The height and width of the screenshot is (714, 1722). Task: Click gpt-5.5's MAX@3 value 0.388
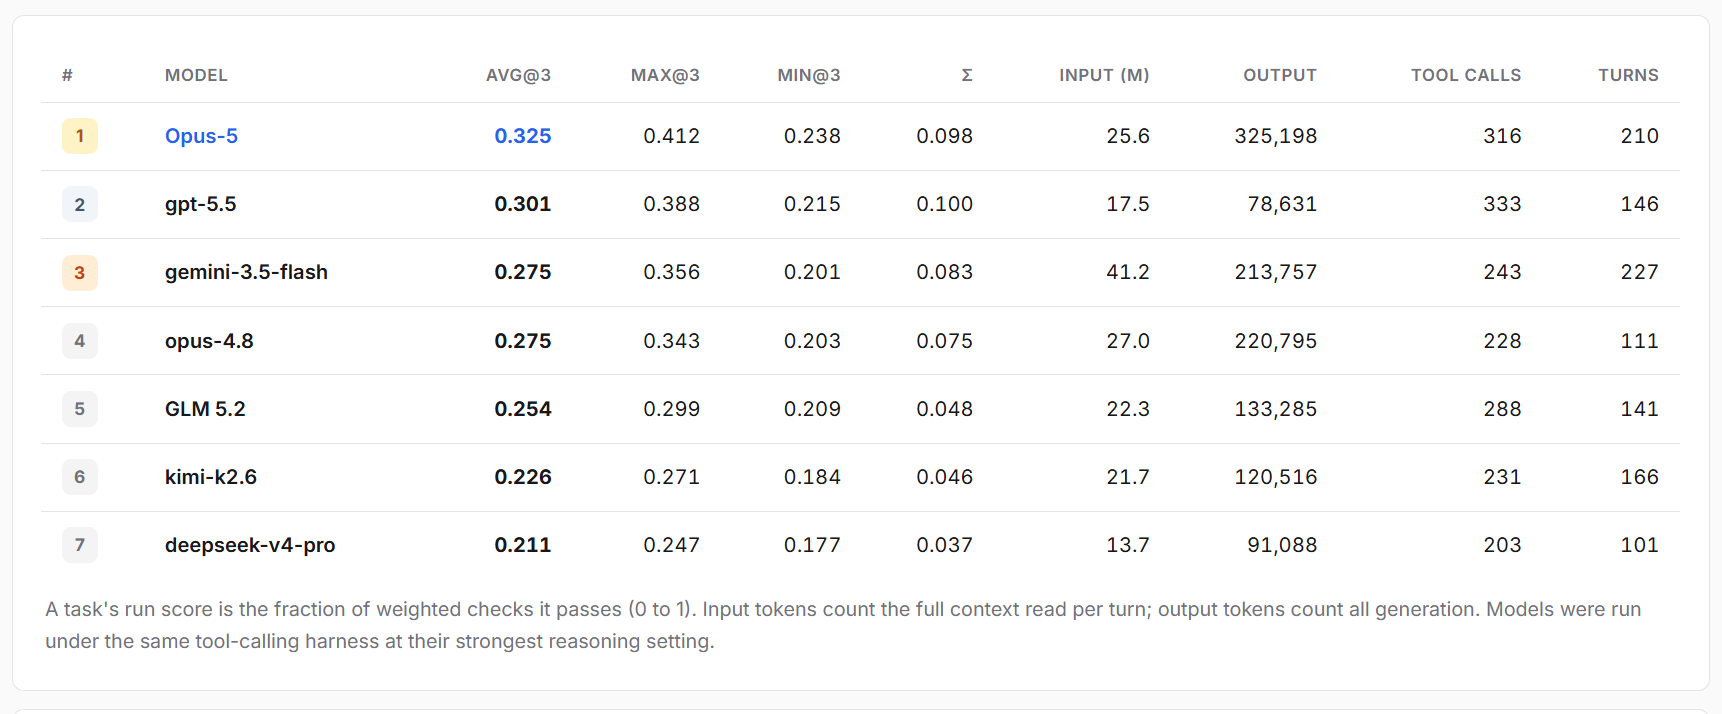672,204
